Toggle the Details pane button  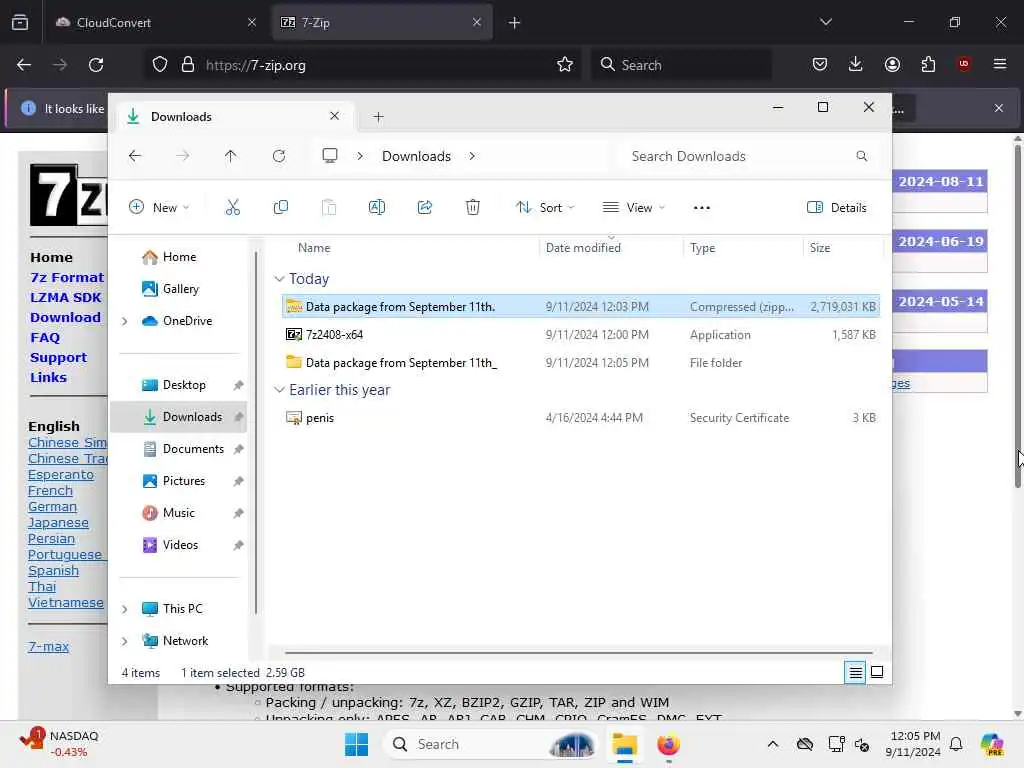tap(837, 208)
